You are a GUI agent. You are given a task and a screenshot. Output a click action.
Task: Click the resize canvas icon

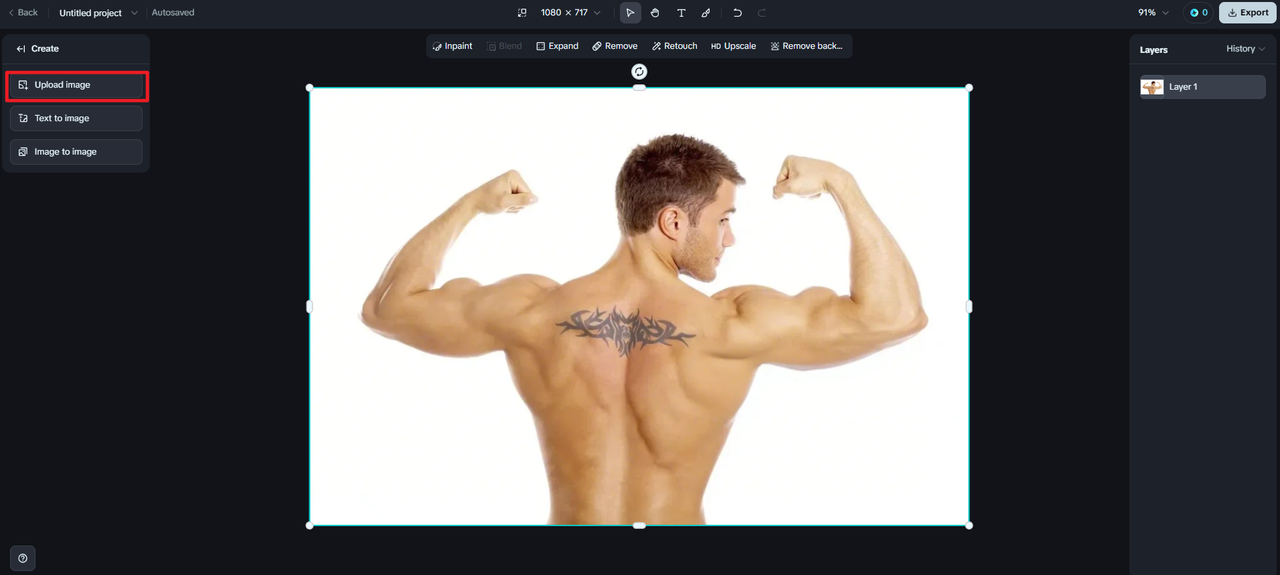click(522, 13)
